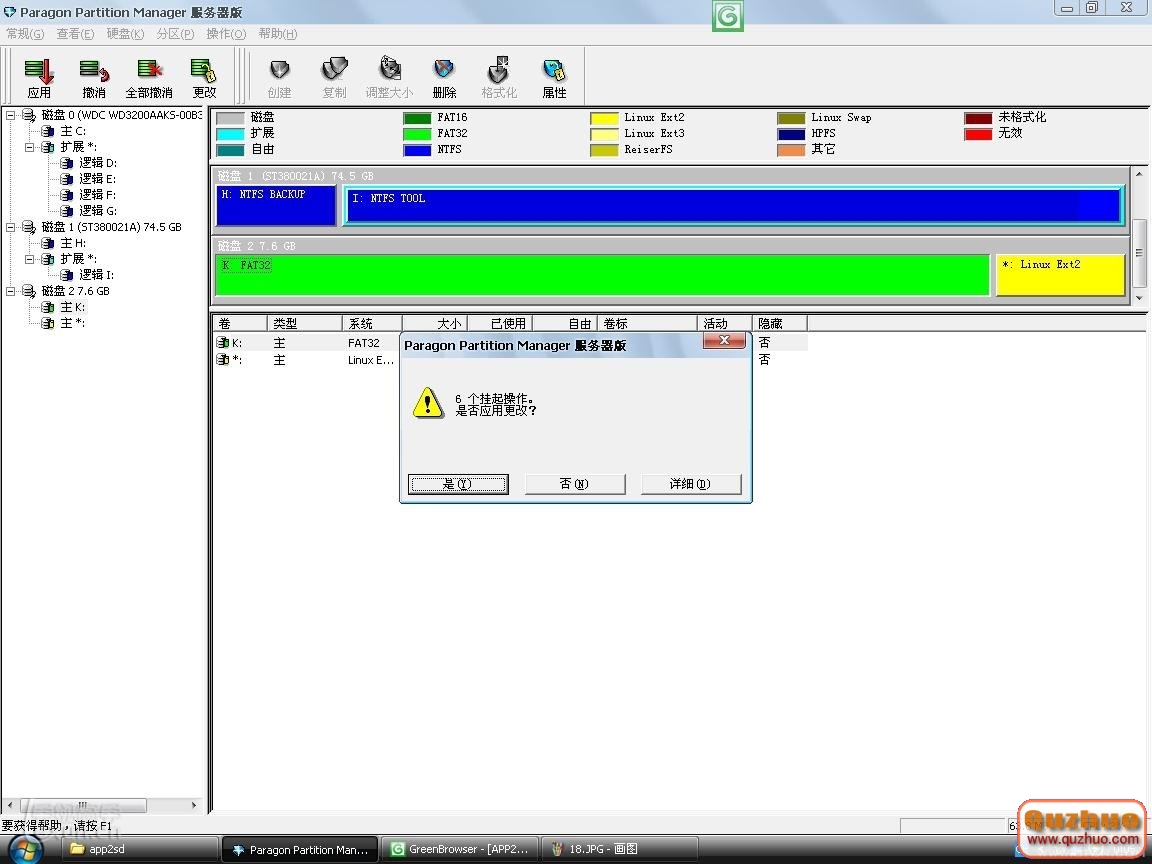Click the 否(N) button in dialog
This screenshot has width=1152, height=864.
pos(575,484)
